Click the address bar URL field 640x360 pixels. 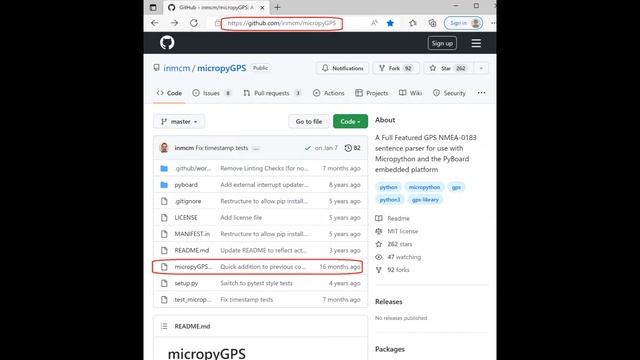tap(282, 23)
